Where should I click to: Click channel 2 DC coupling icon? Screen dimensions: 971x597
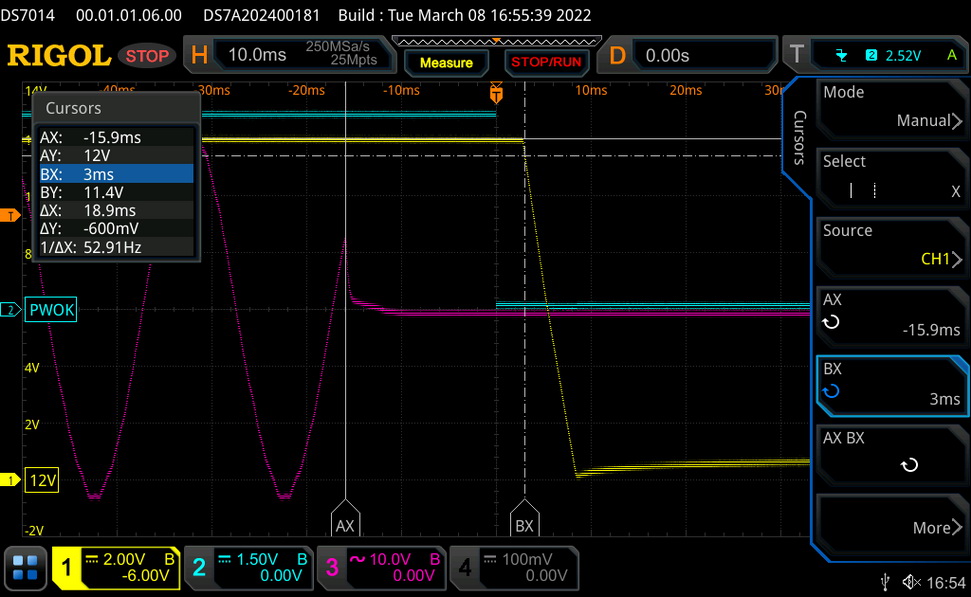[224, 559]
